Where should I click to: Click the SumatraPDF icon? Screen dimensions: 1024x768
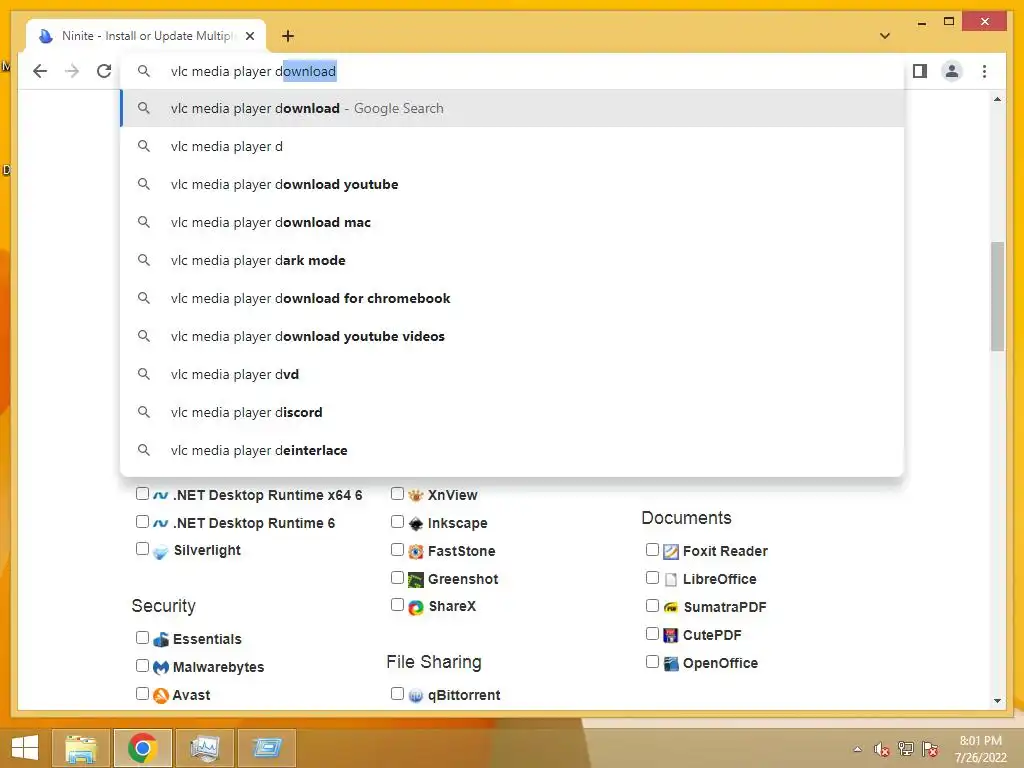(x=671, y=607)
